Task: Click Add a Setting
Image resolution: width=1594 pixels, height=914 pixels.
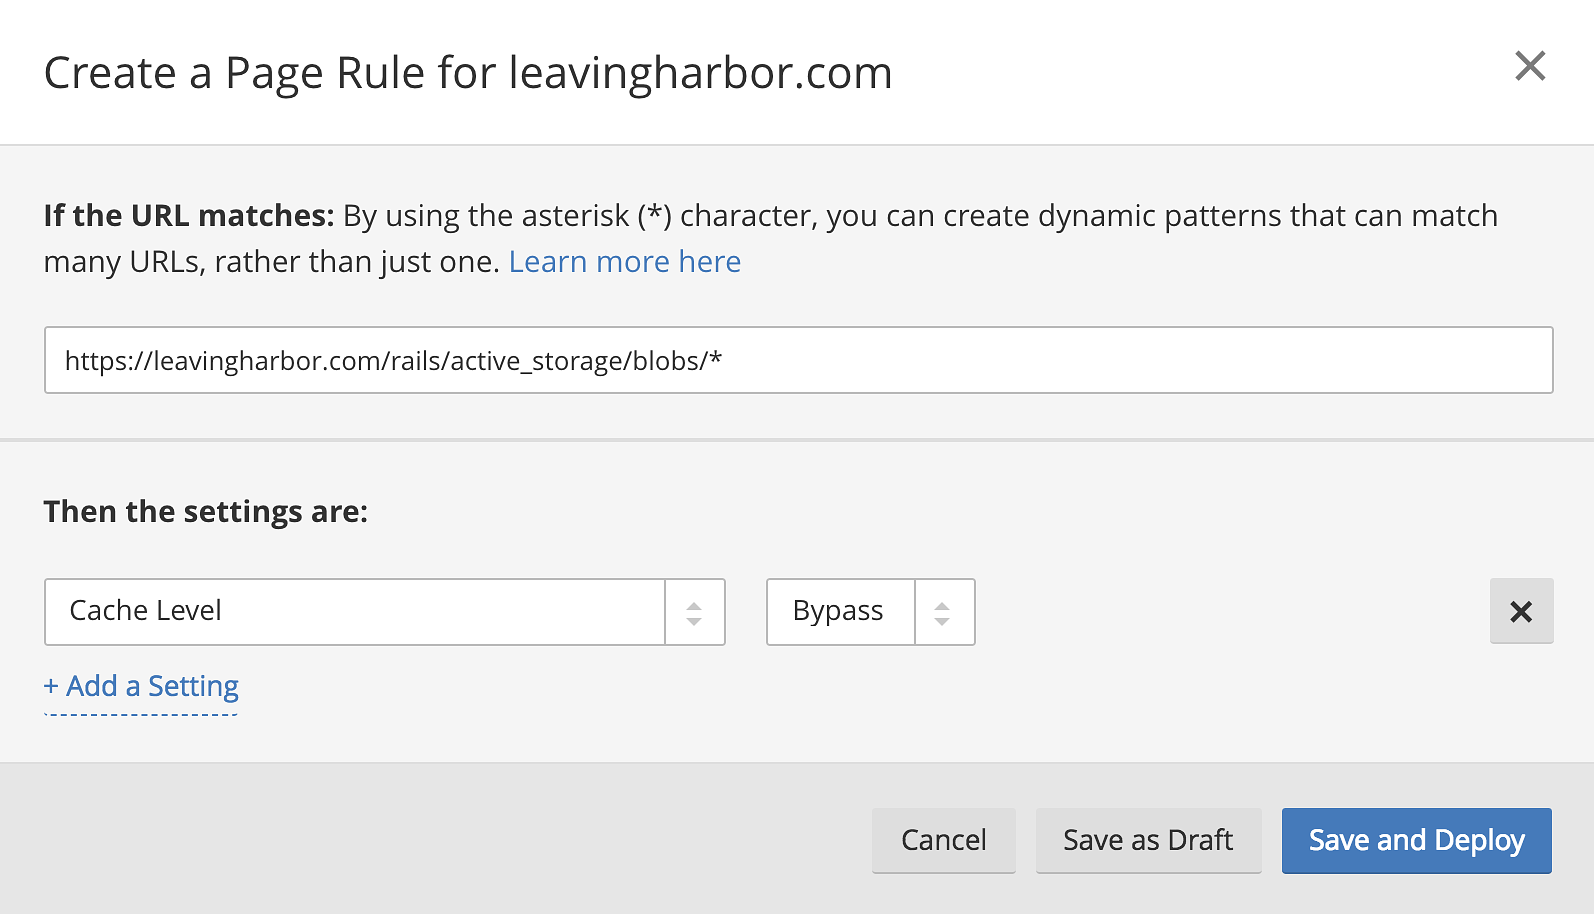Action: pos(140,686)
